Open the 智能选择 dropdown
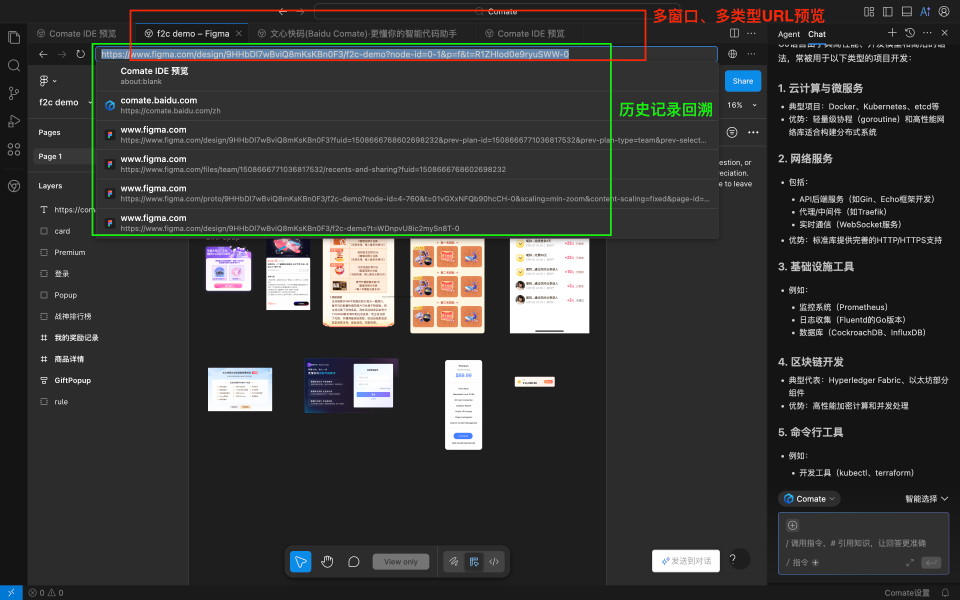 coord(926,499)
